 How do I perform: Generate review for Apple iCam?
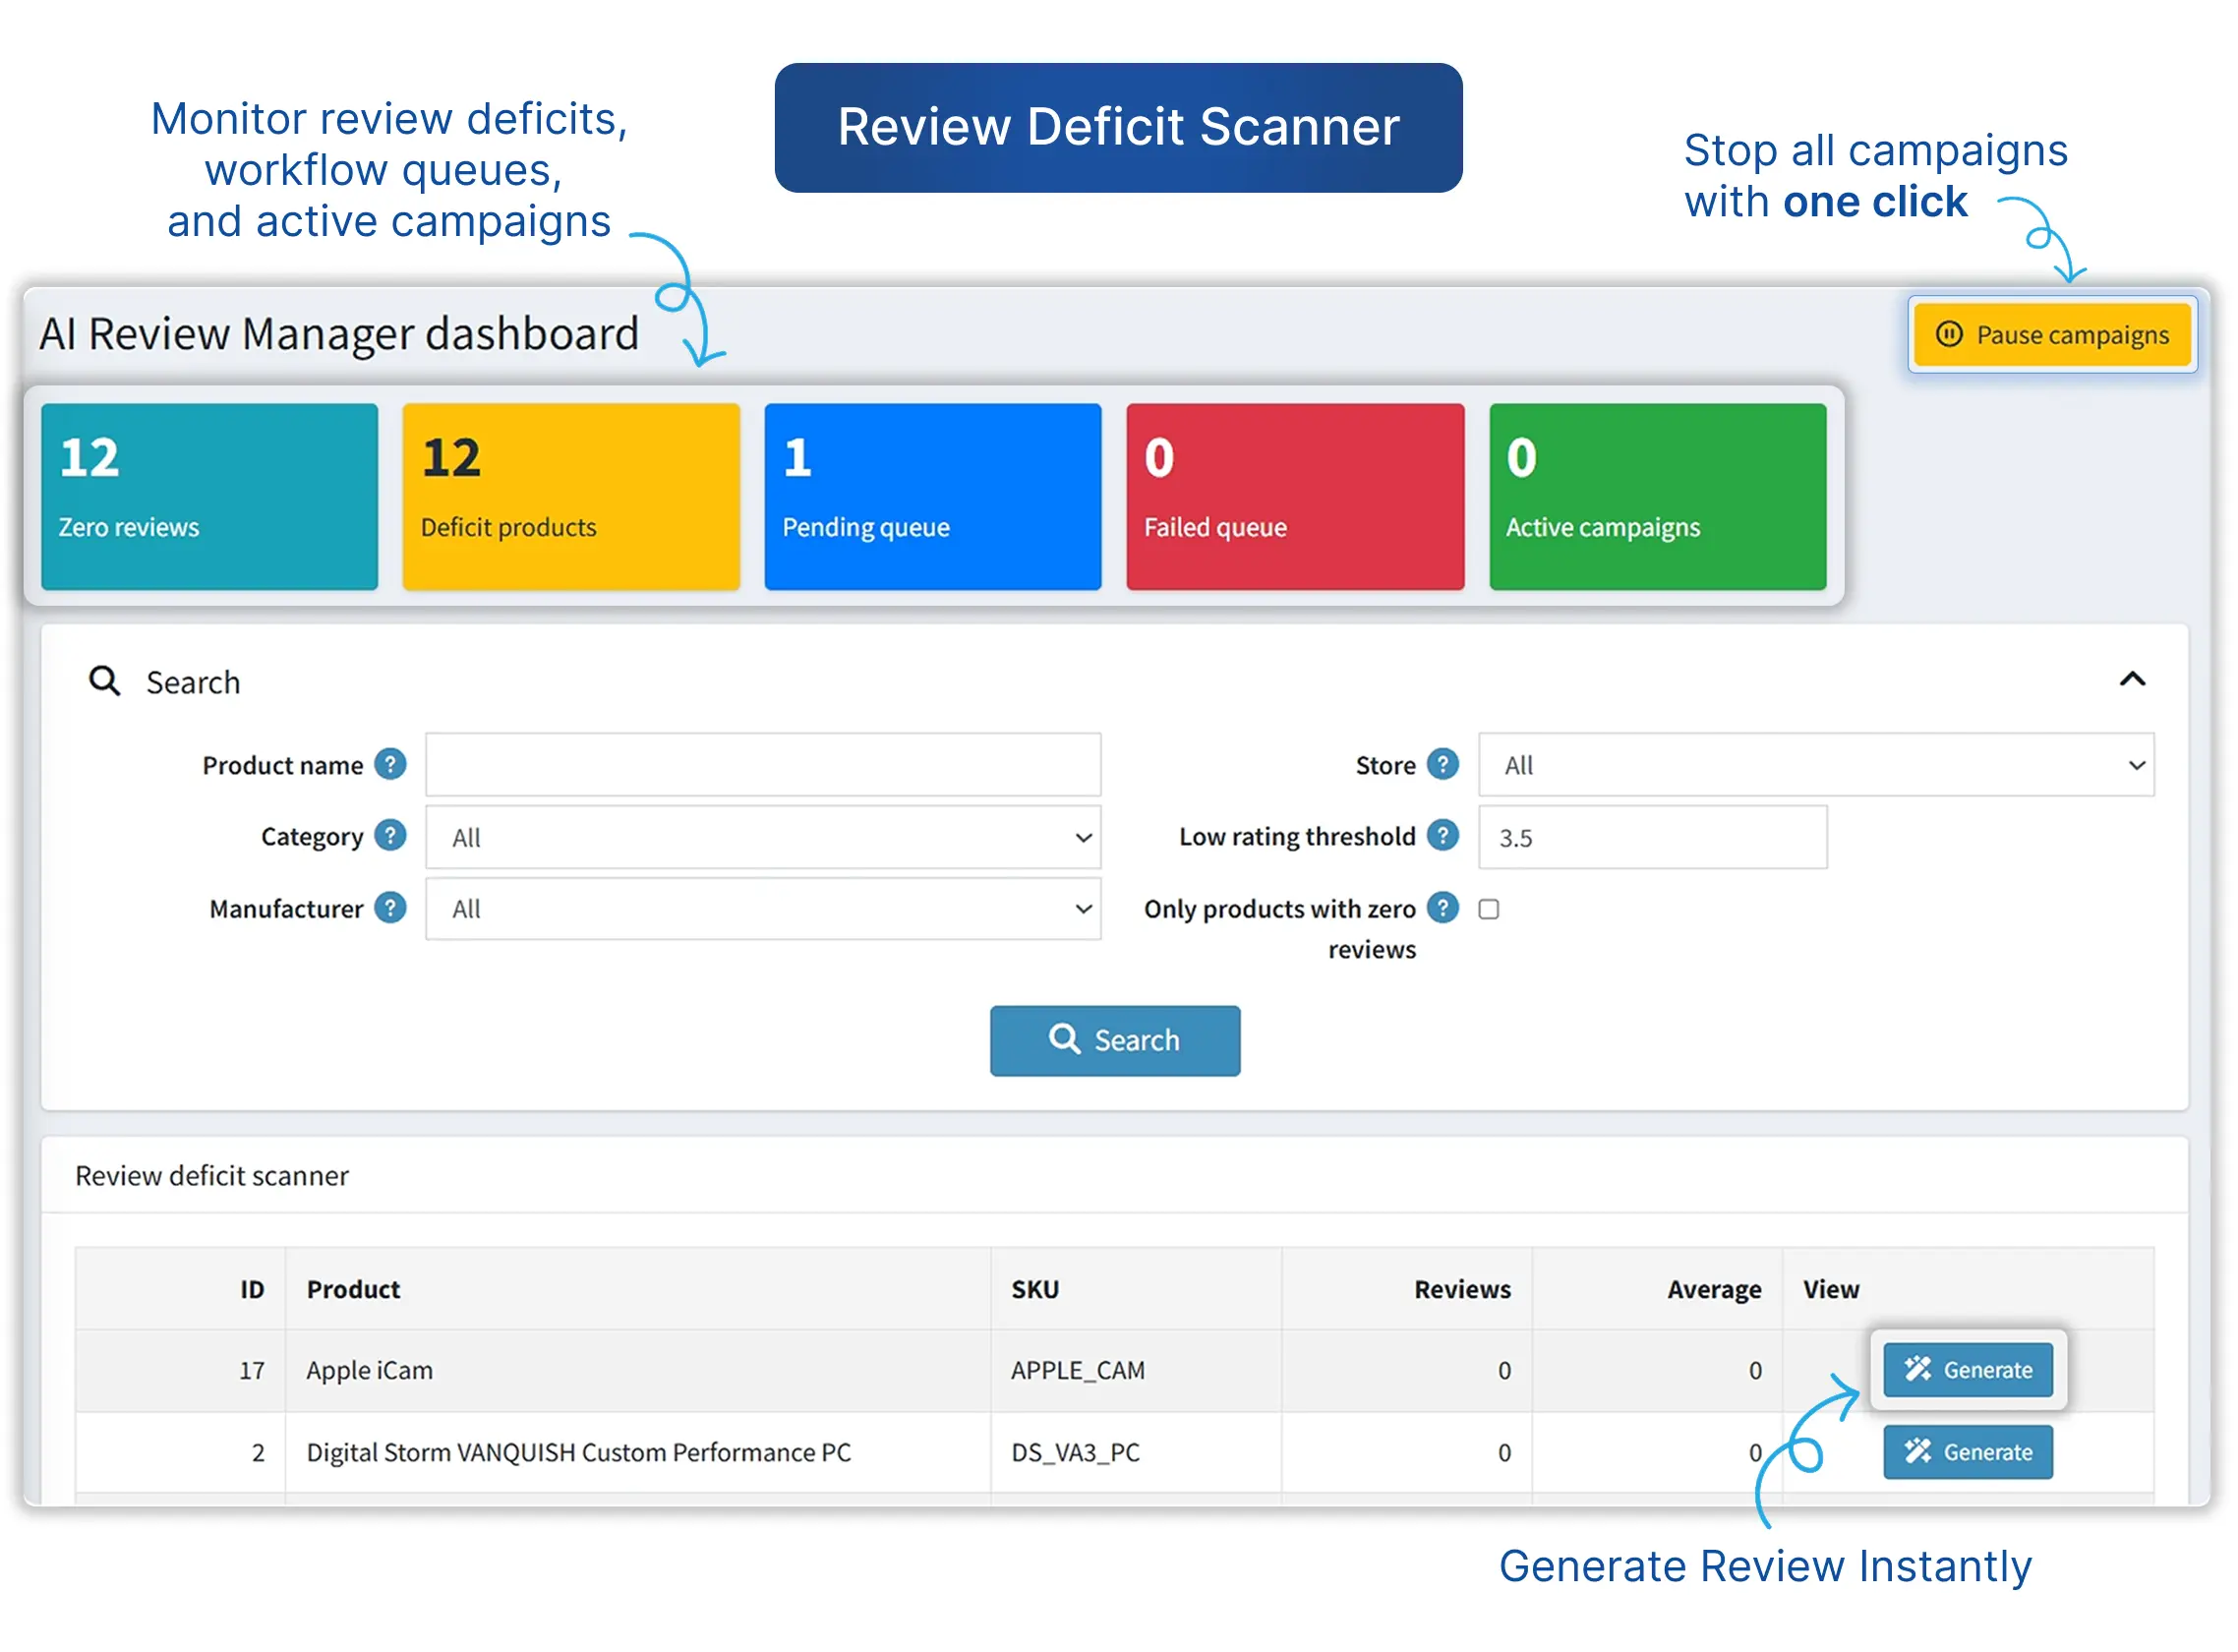pos(1967,1370)
